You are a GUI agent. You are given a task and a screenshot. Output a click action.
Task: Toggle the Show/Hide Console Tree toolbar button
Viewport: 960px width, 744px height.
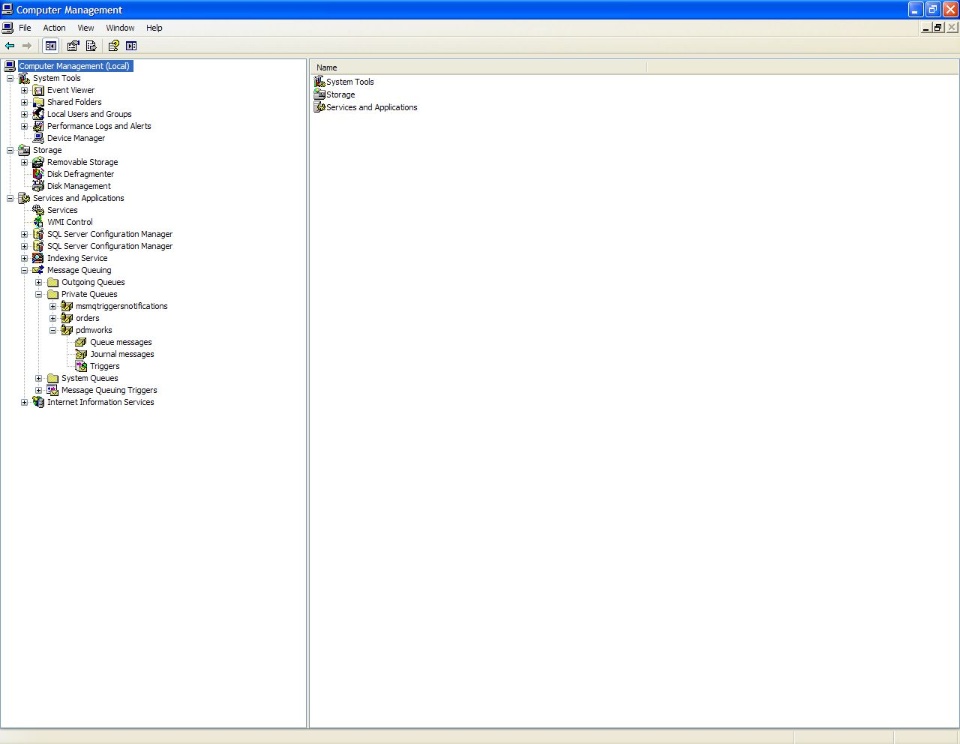51,46
